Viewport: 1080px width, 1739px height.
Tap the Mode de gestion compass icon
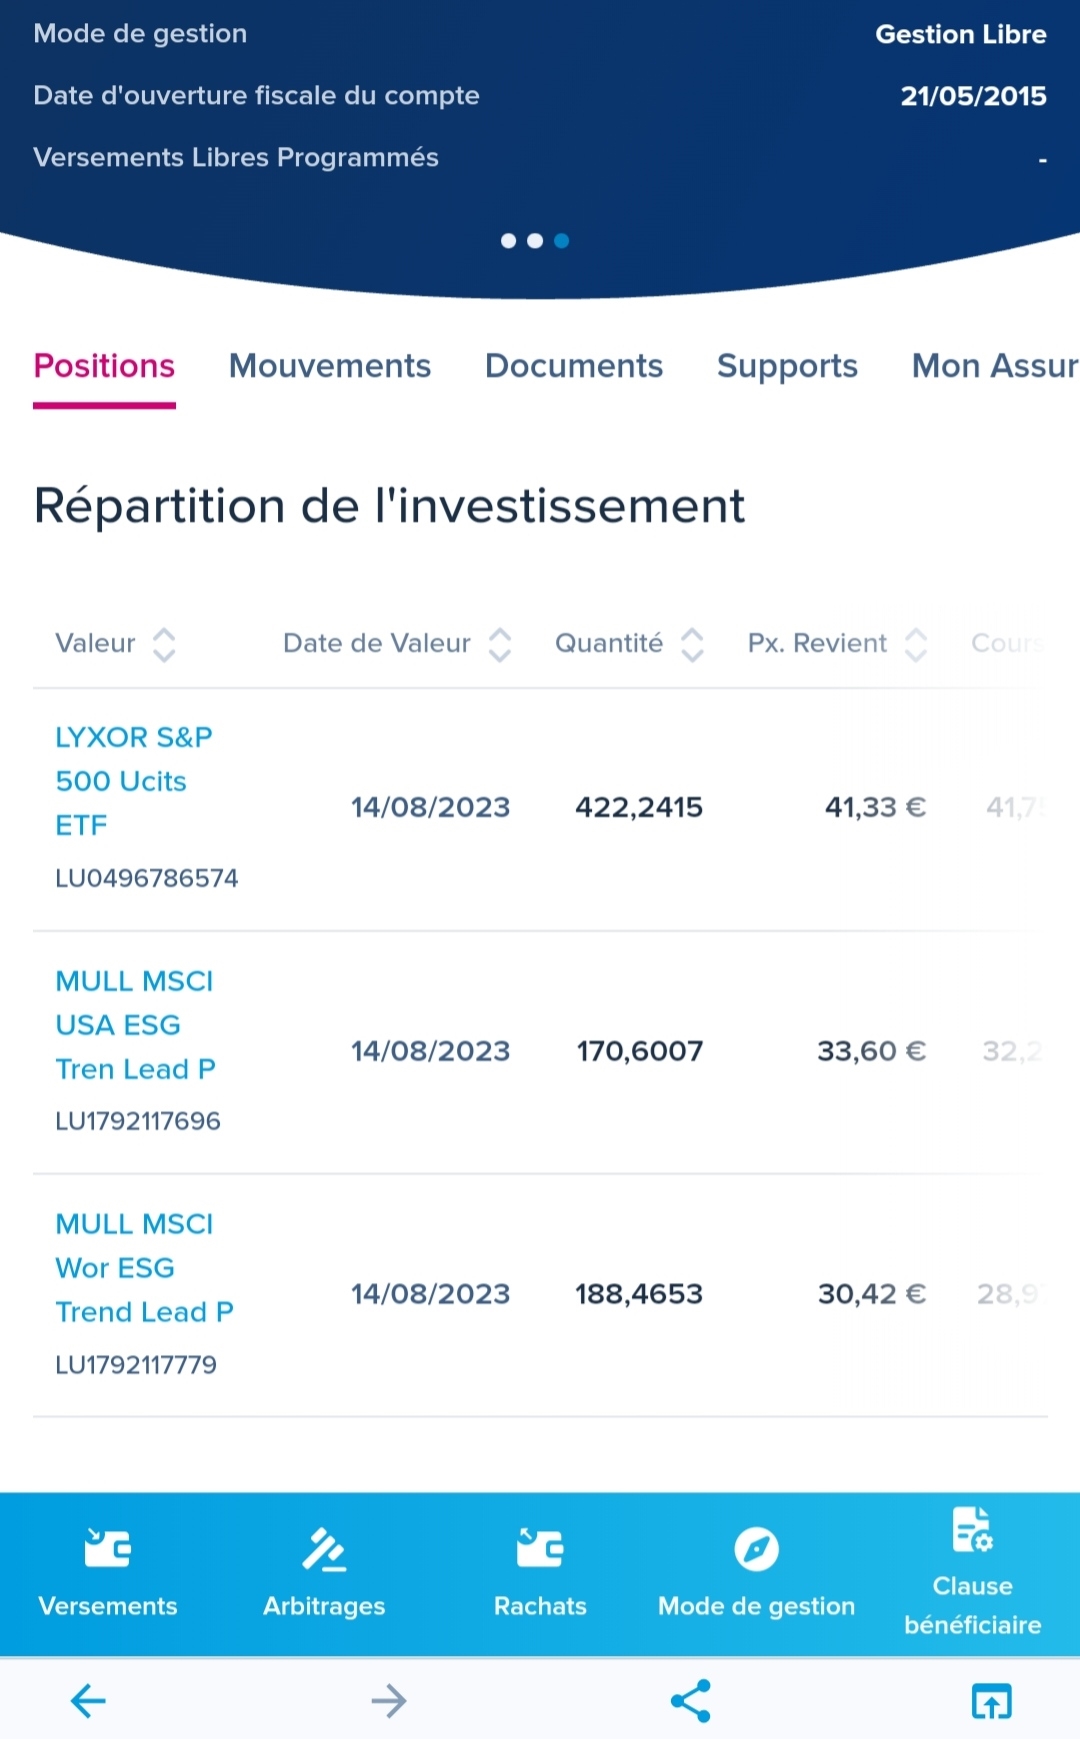(x=756, y=1549)
